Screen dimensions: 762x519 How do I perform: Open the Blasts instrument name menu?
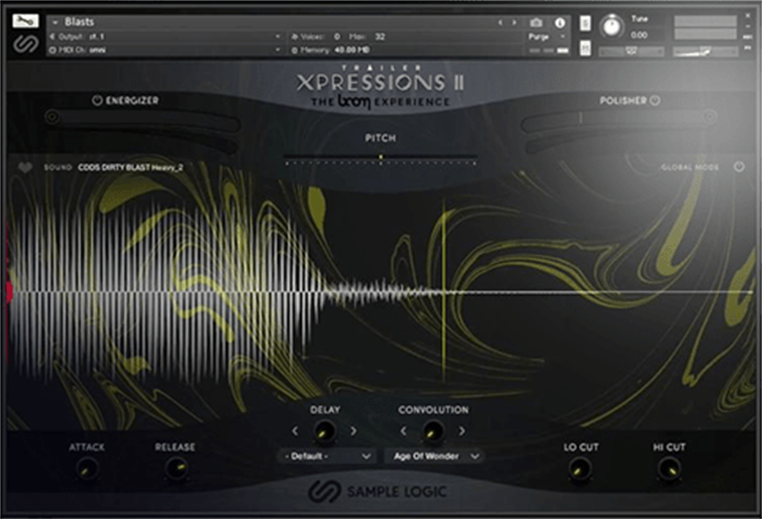pyautogui.click(x=150, y=21)
